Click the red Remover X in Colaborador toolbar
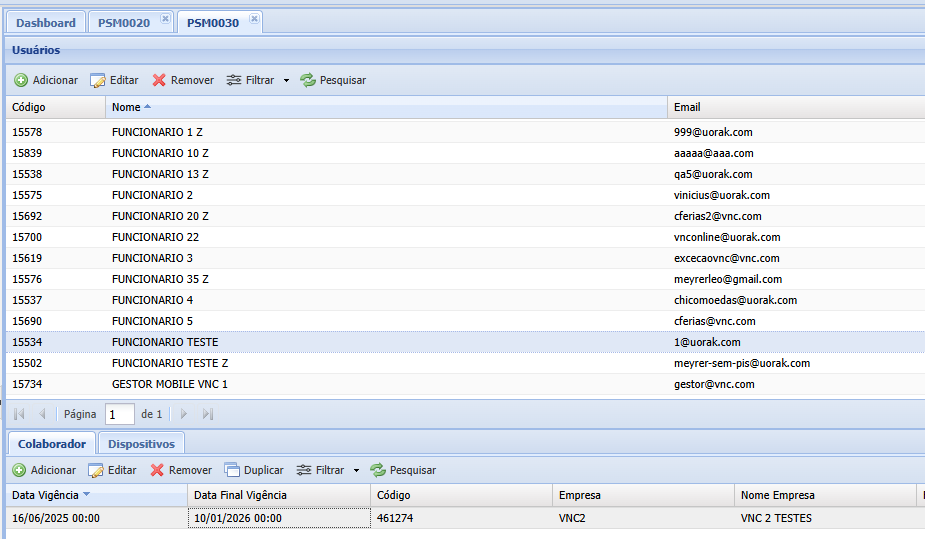Viewport: 925px width, 539px height. pos(157,470)
